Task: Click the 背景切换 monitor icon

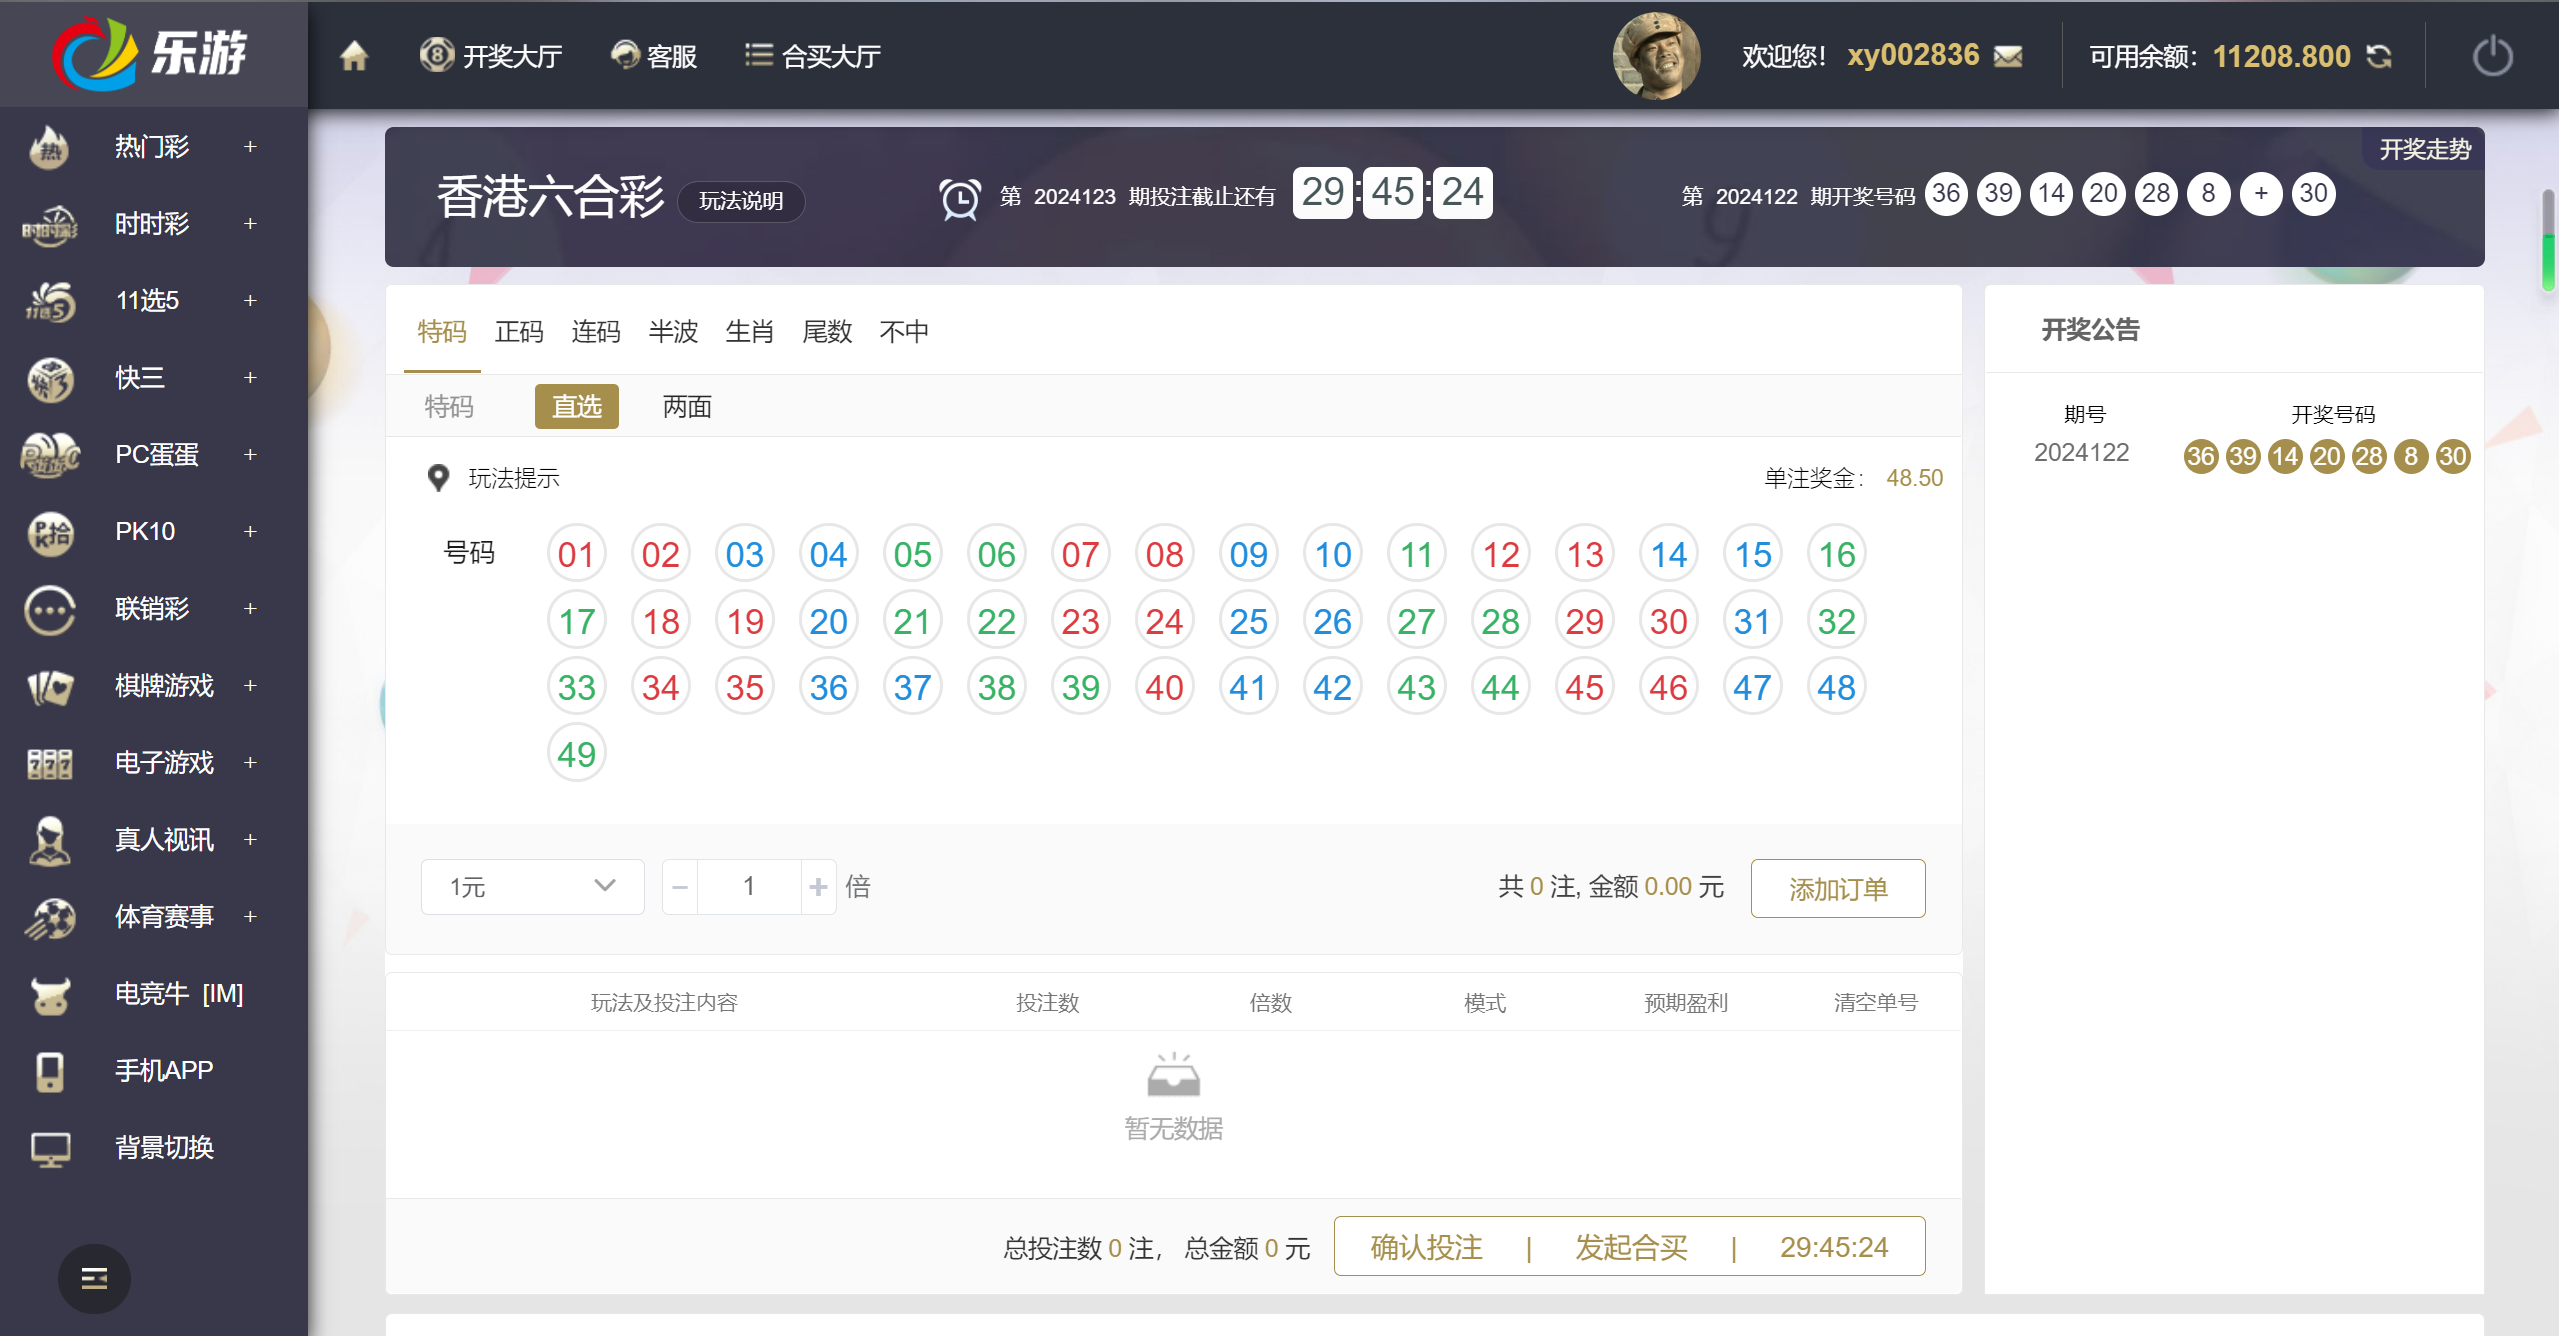Action: [x=49, y=1148]
